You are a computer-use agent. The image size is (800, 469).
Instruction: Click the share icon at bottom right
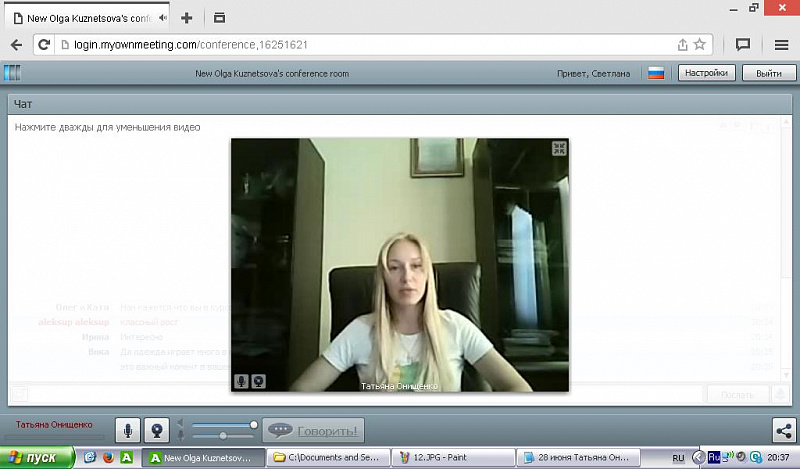pyautogui.click(x=783, y=430)
